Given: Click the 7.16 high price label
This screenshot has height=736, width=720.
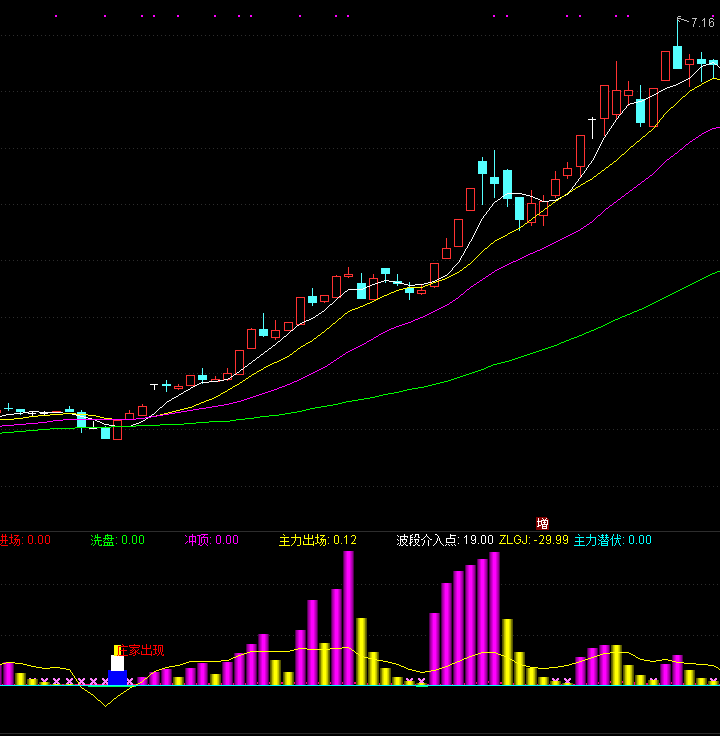Looking at the screenshot, I should click(x=702, y=23).
